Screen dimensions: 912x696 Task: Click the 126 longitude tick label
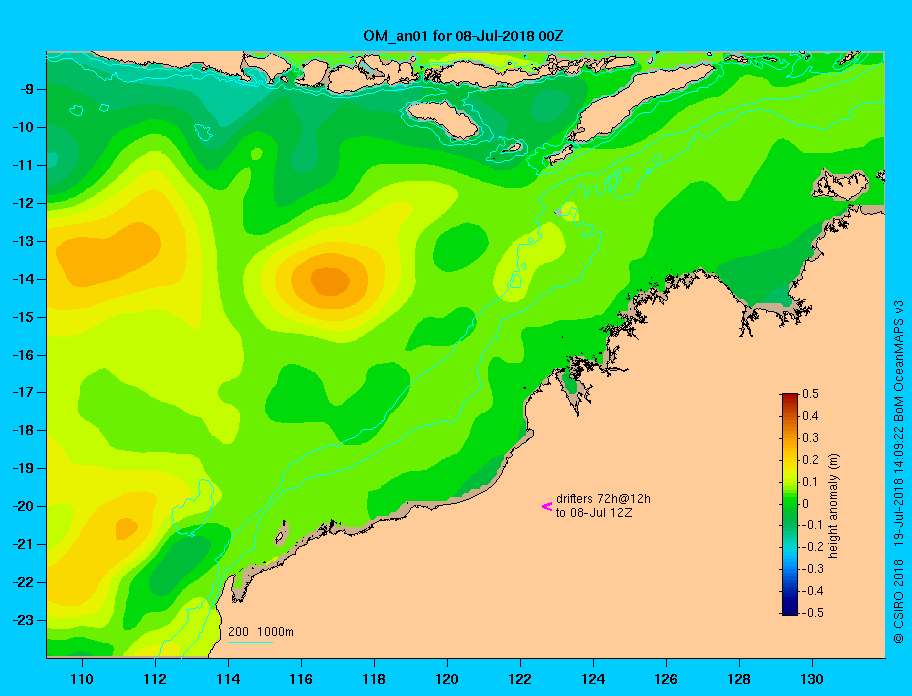[x=666, y=679]
